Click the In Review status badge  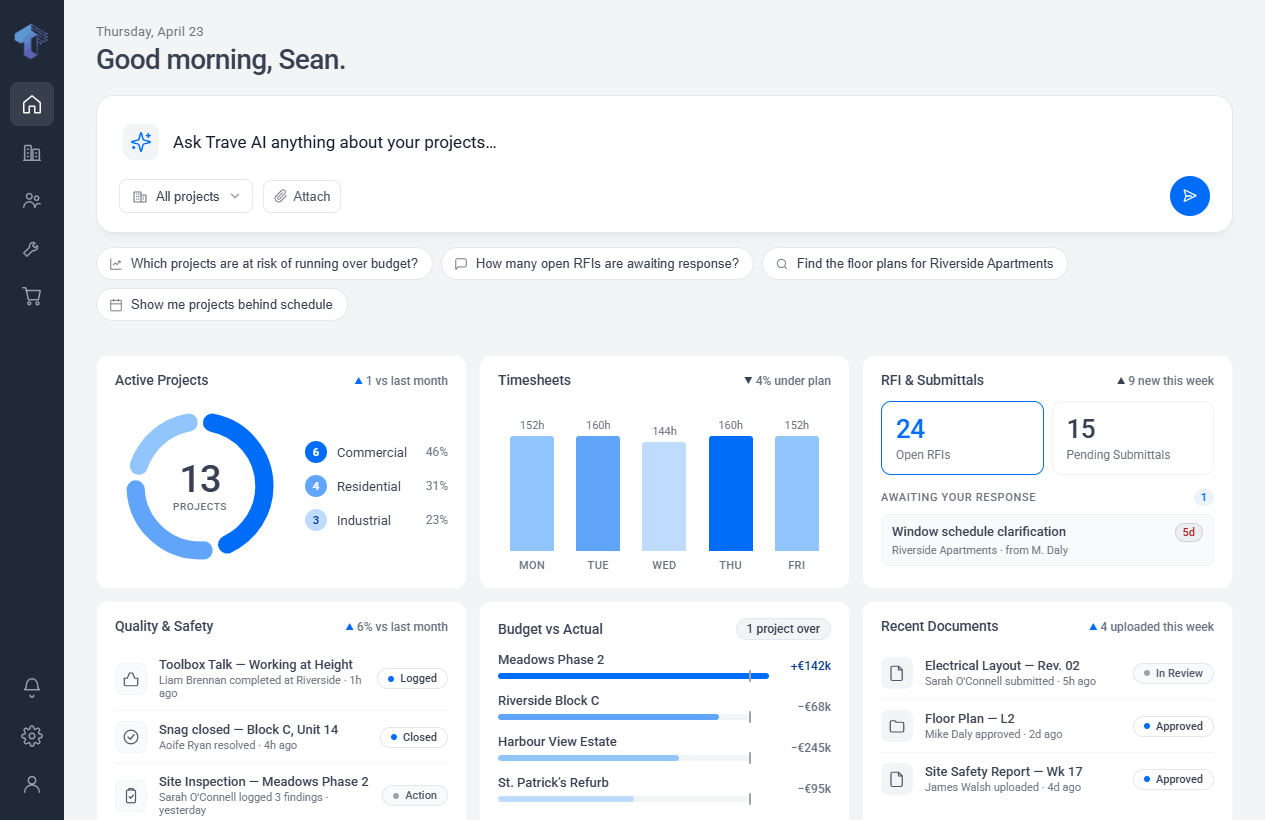point(1173,673)
